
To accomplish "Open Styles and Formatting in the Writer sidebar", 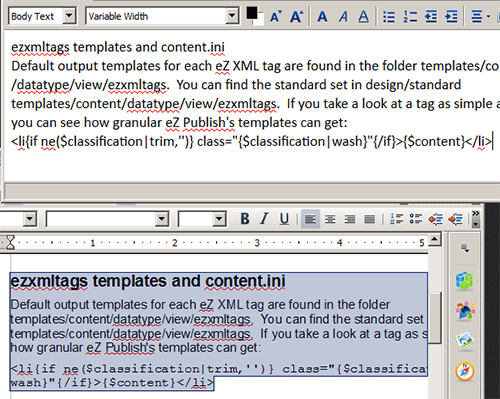I will 465,311.
